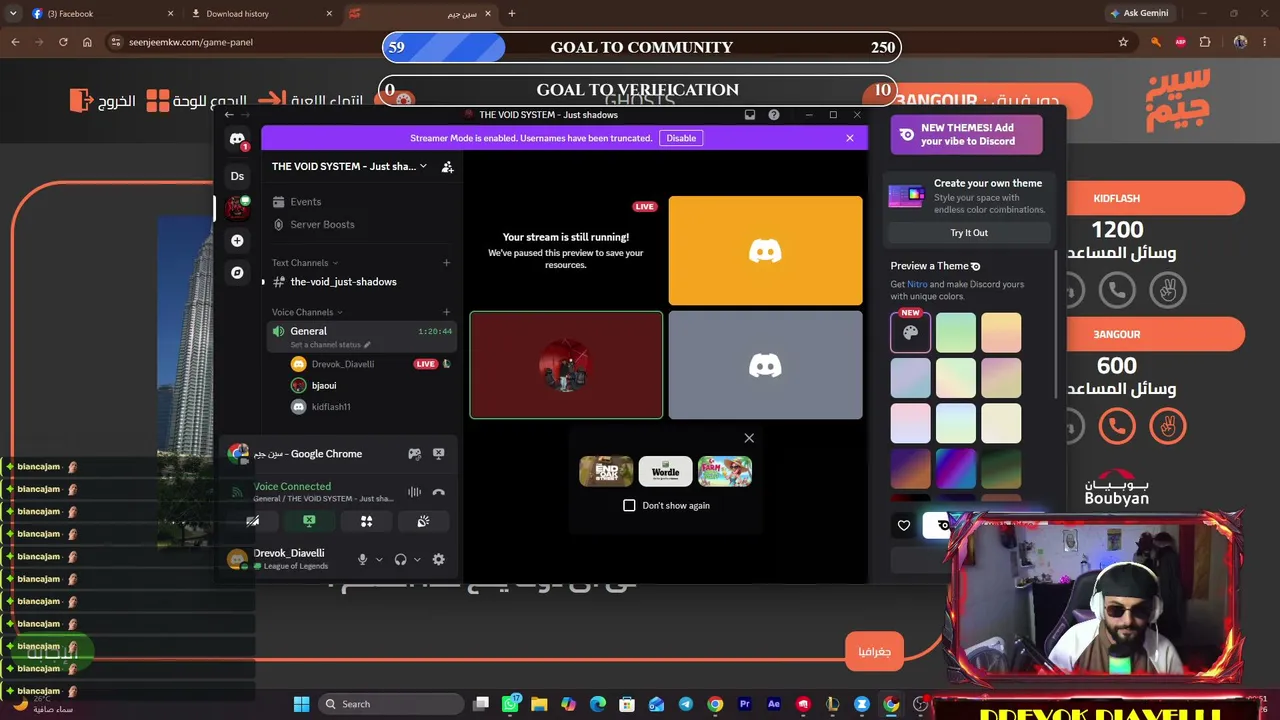Click Try It Out theme button

(x=969, y=233)
